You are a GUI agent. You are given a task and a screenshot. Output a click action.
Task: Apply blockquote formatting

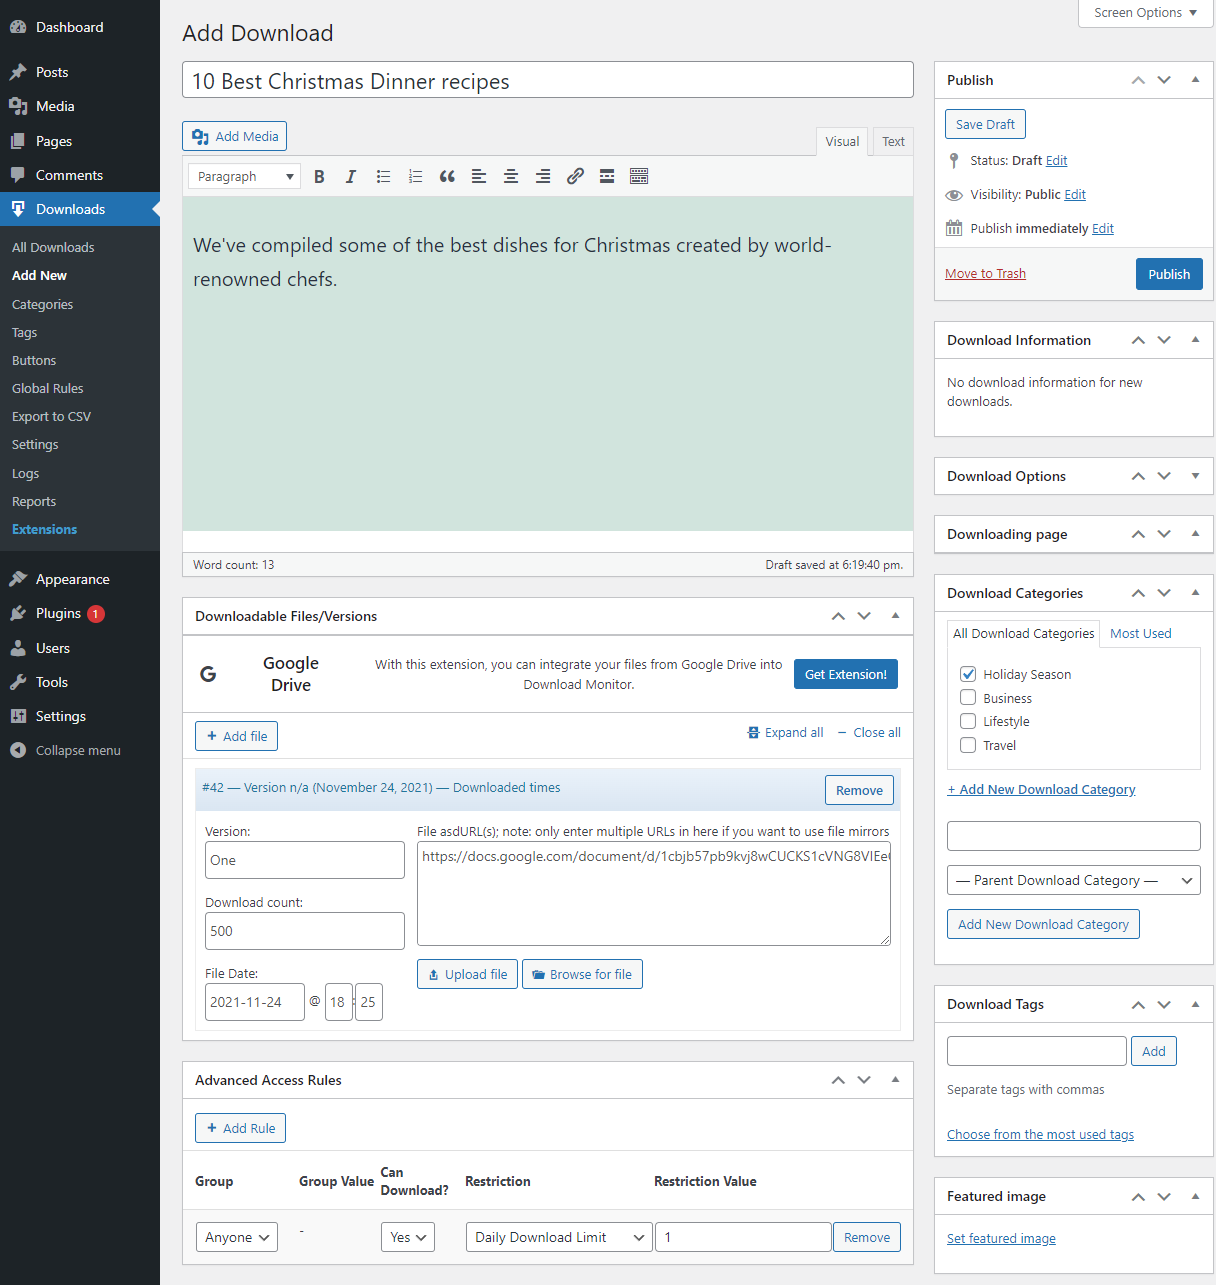click(x=447, y=177)
